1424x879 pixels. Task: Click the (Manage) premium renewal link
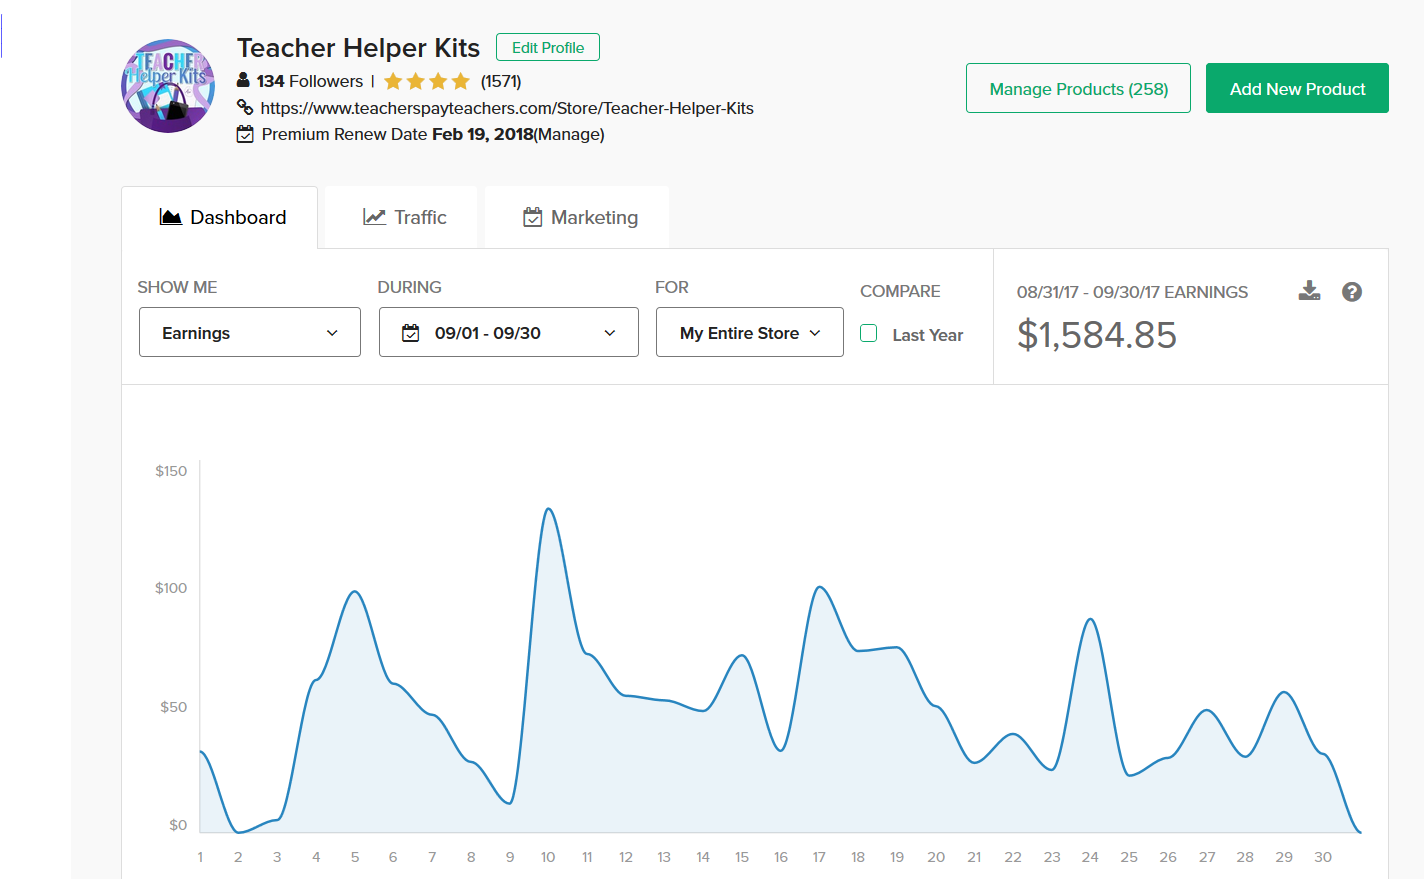click(569, 134)
